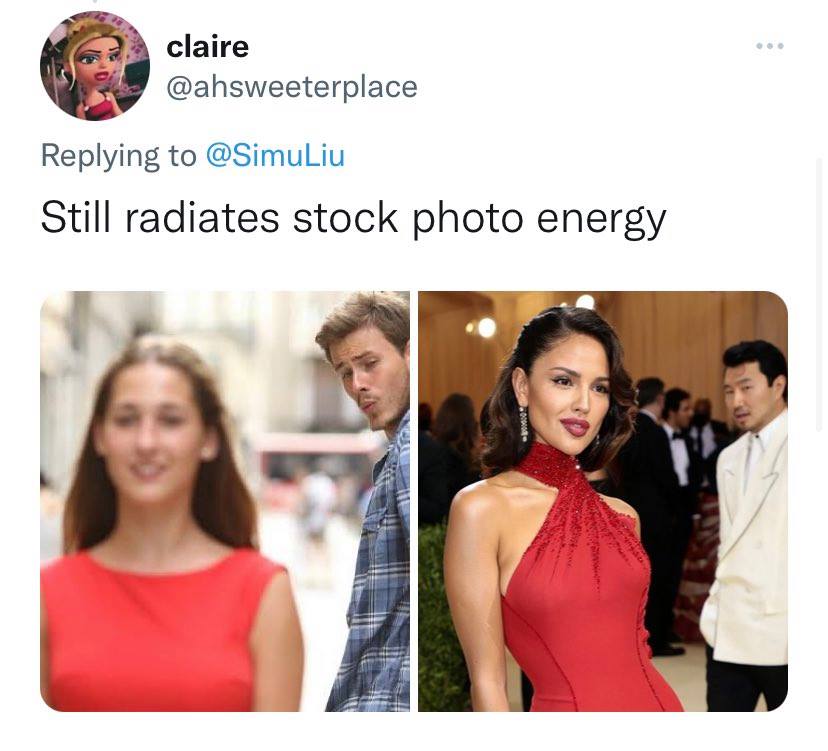The width and height of the screenshot is (828, 751).
Task: Open the three-dot more options menu
Action: point(769,46)
